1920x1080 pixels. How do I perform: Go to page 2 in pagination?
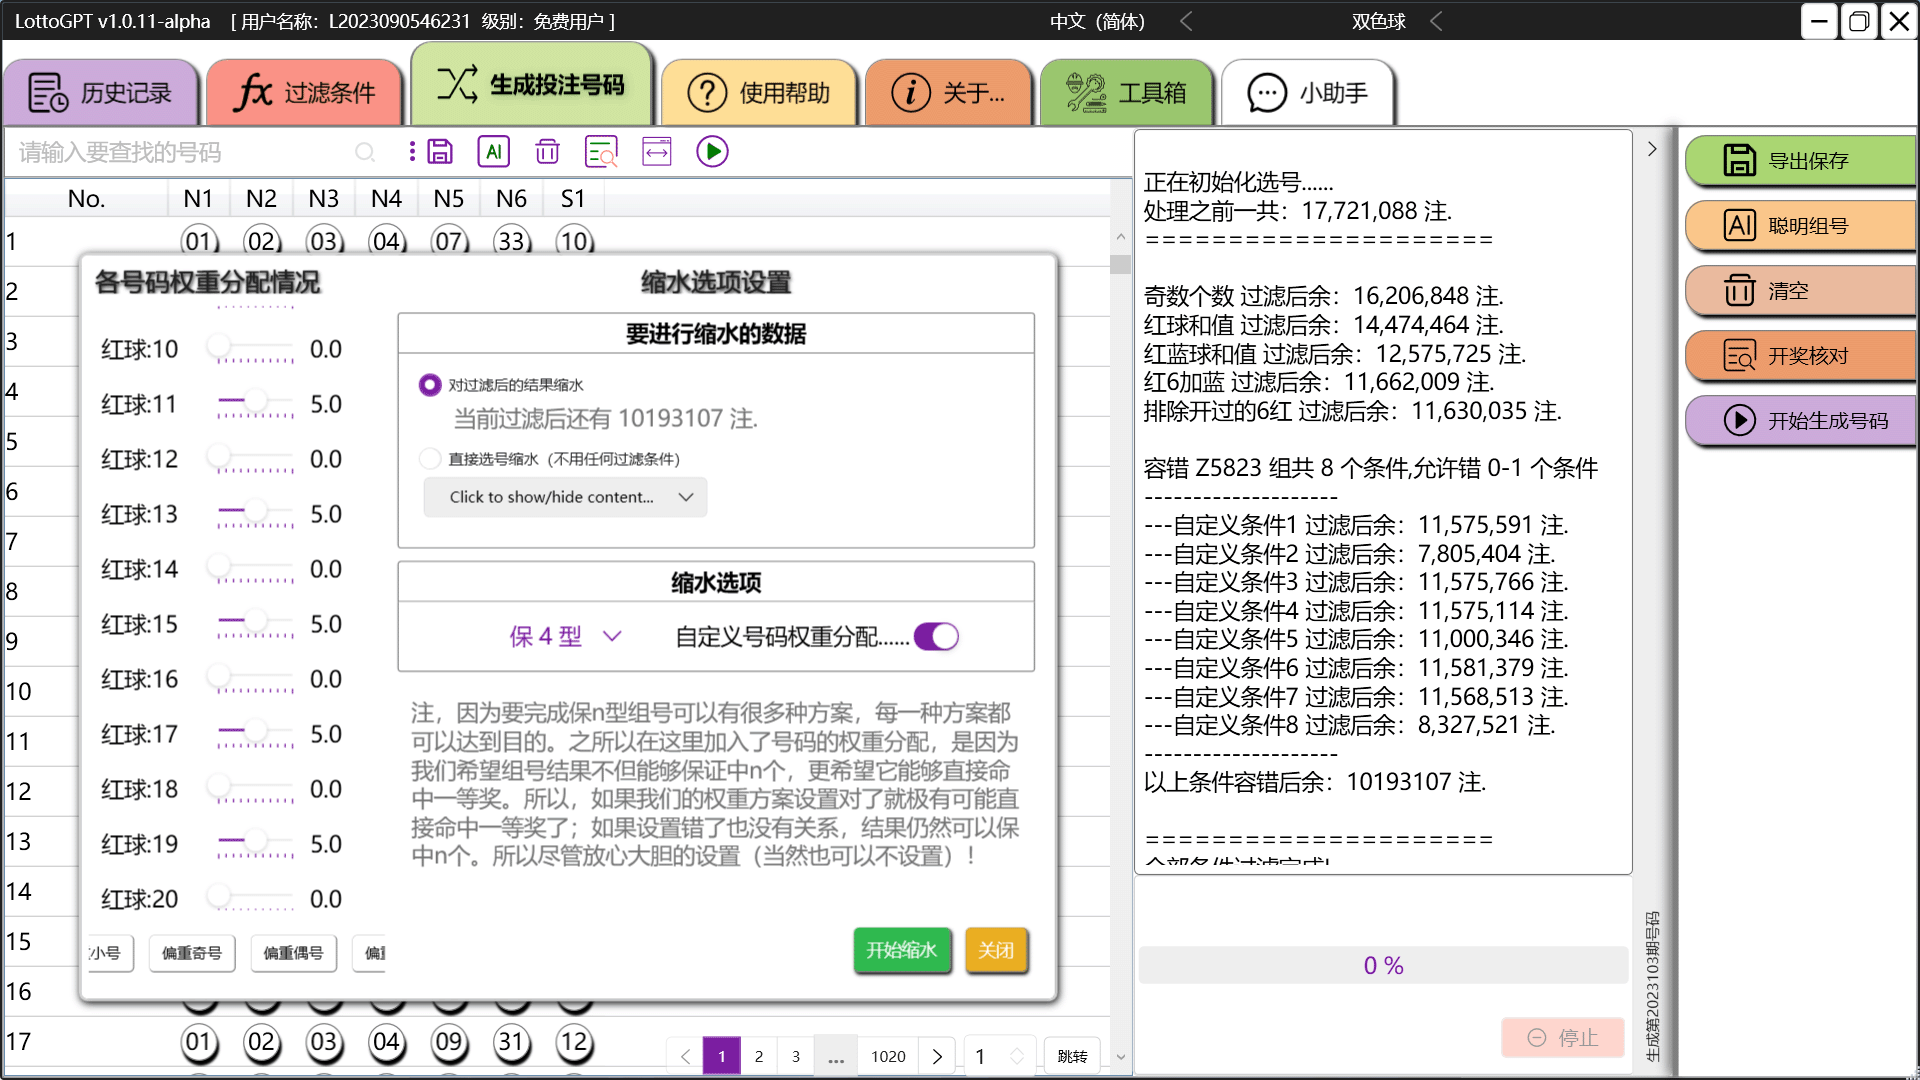click(759, 1056)
